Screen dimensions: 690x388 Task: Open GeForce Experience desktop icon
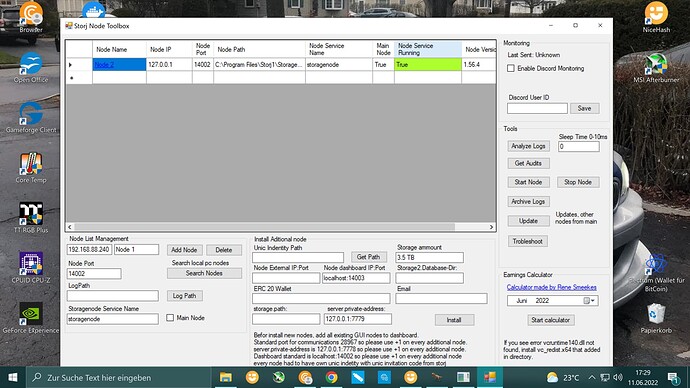(x=31, y=318)
